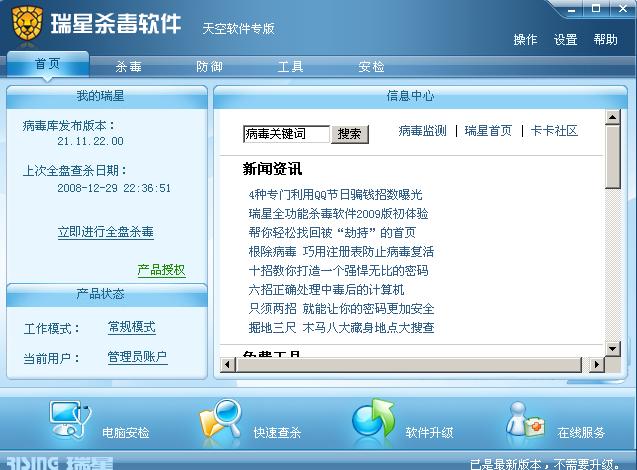637x470 pixels.
Task: Click the 软件升级 label
Action: (429, 433)
